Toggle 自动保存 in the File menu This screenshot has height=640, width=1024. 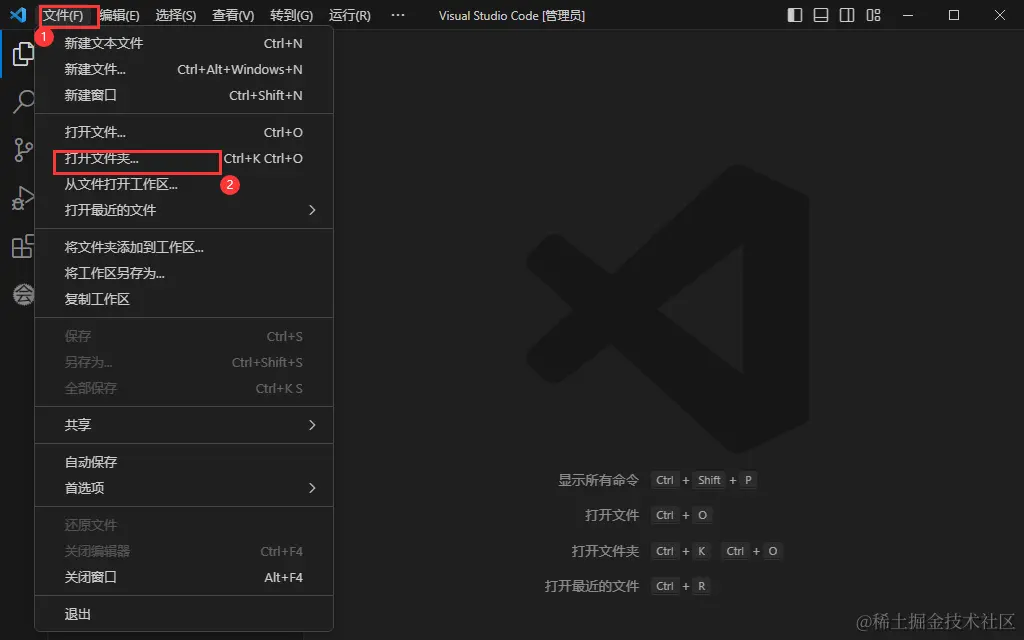pos(184,462)
